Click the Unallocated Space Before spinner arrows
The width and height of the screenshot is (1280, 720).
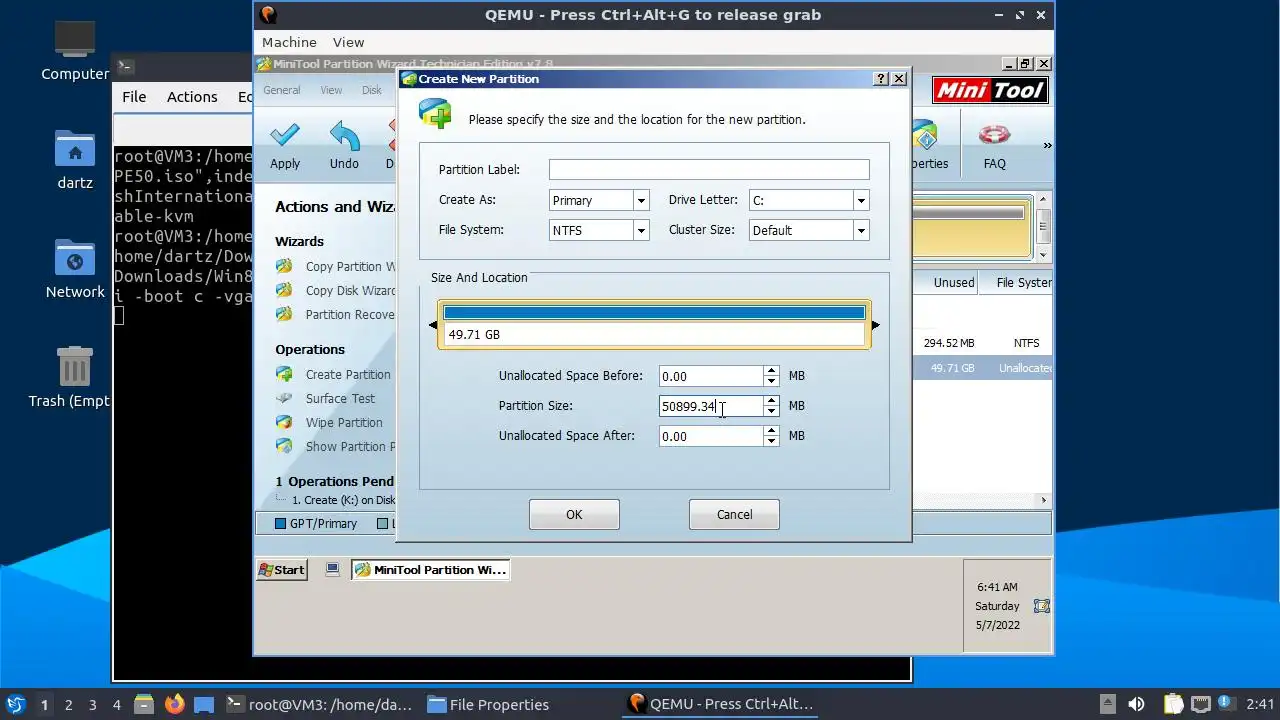tap(771, 376)
